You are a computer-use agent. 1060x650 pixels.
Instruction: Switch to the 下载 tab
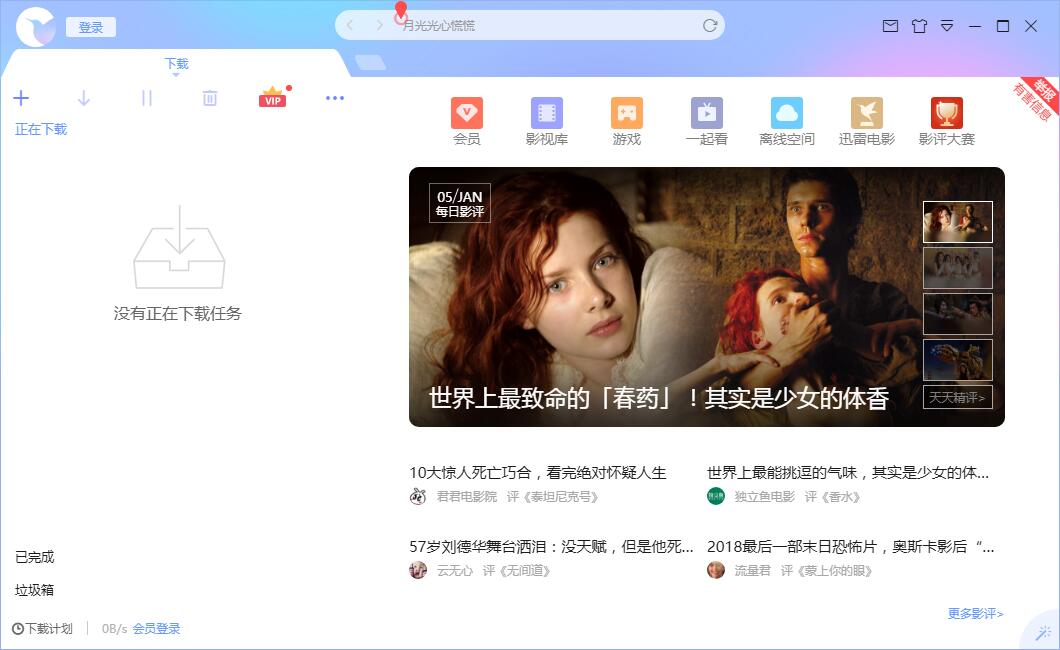click(176, 64)
